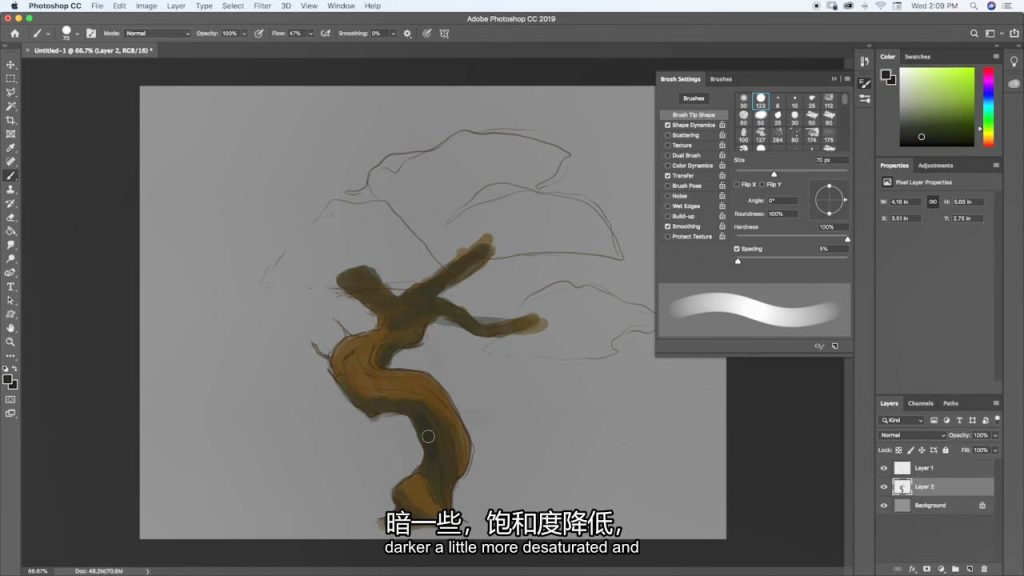Choose the Type tool
1024x576 pixels.
(x=11, y=286)
